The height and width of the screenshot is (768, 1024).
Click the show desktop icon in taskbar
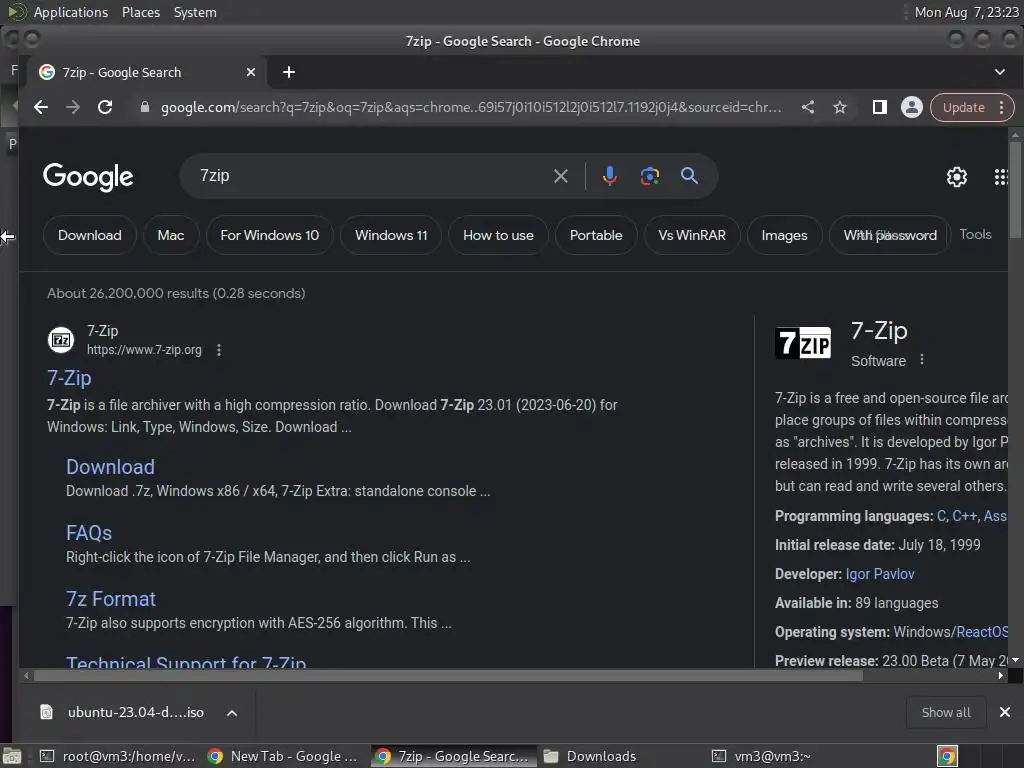coord(12,756)
